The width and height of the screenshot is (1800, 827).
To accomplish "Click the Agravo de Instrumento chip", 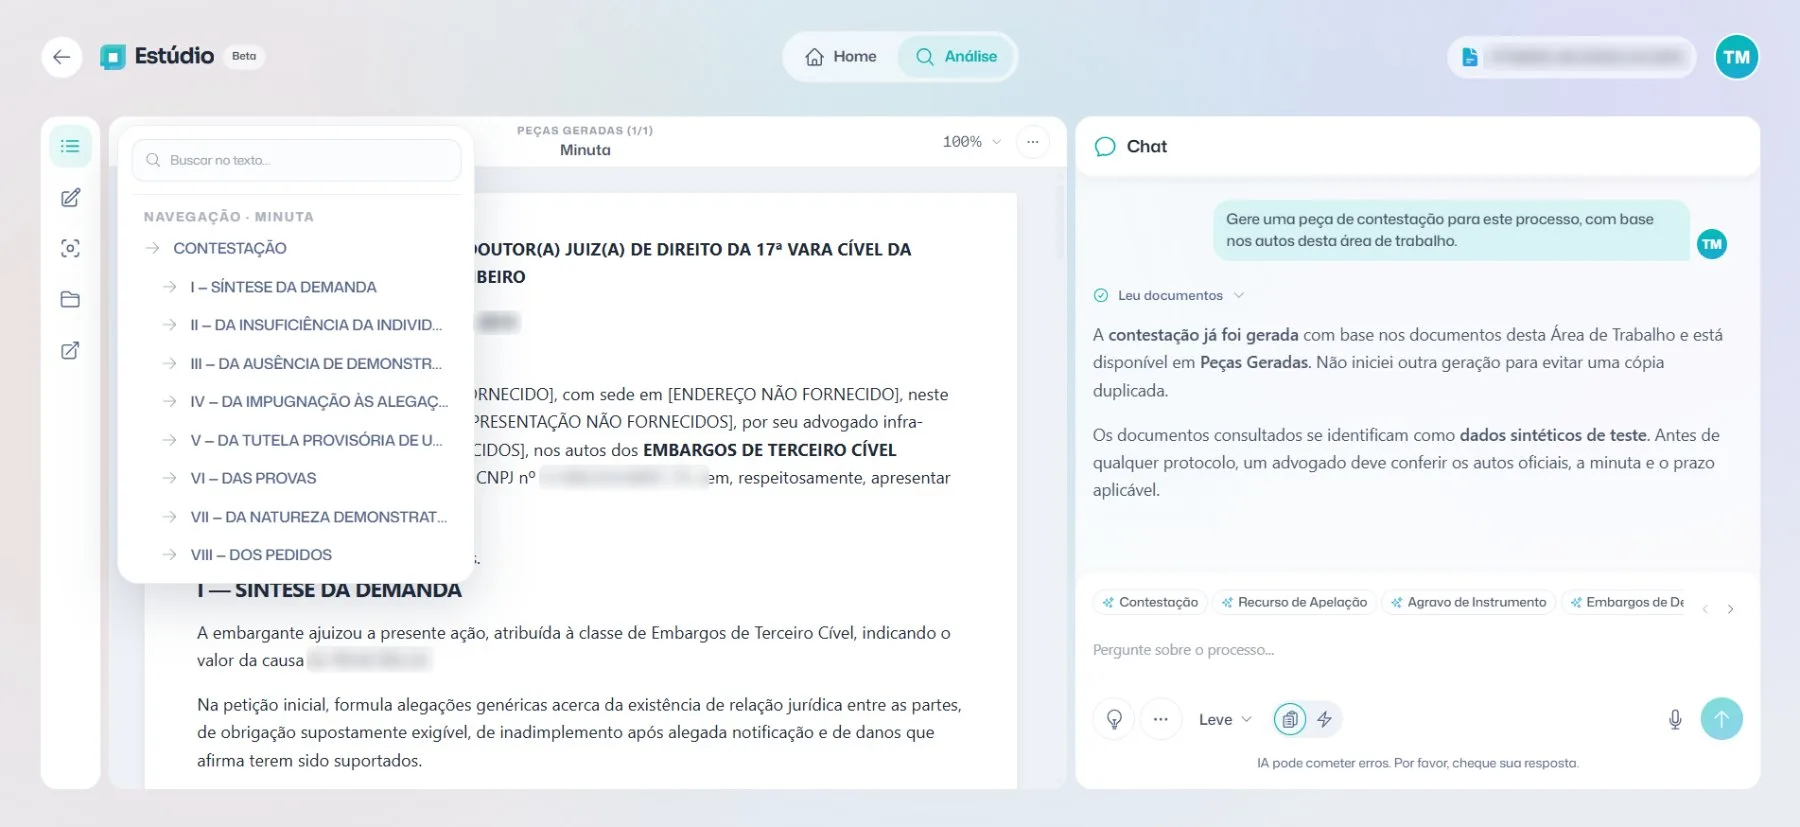I will coord(1468,602).
